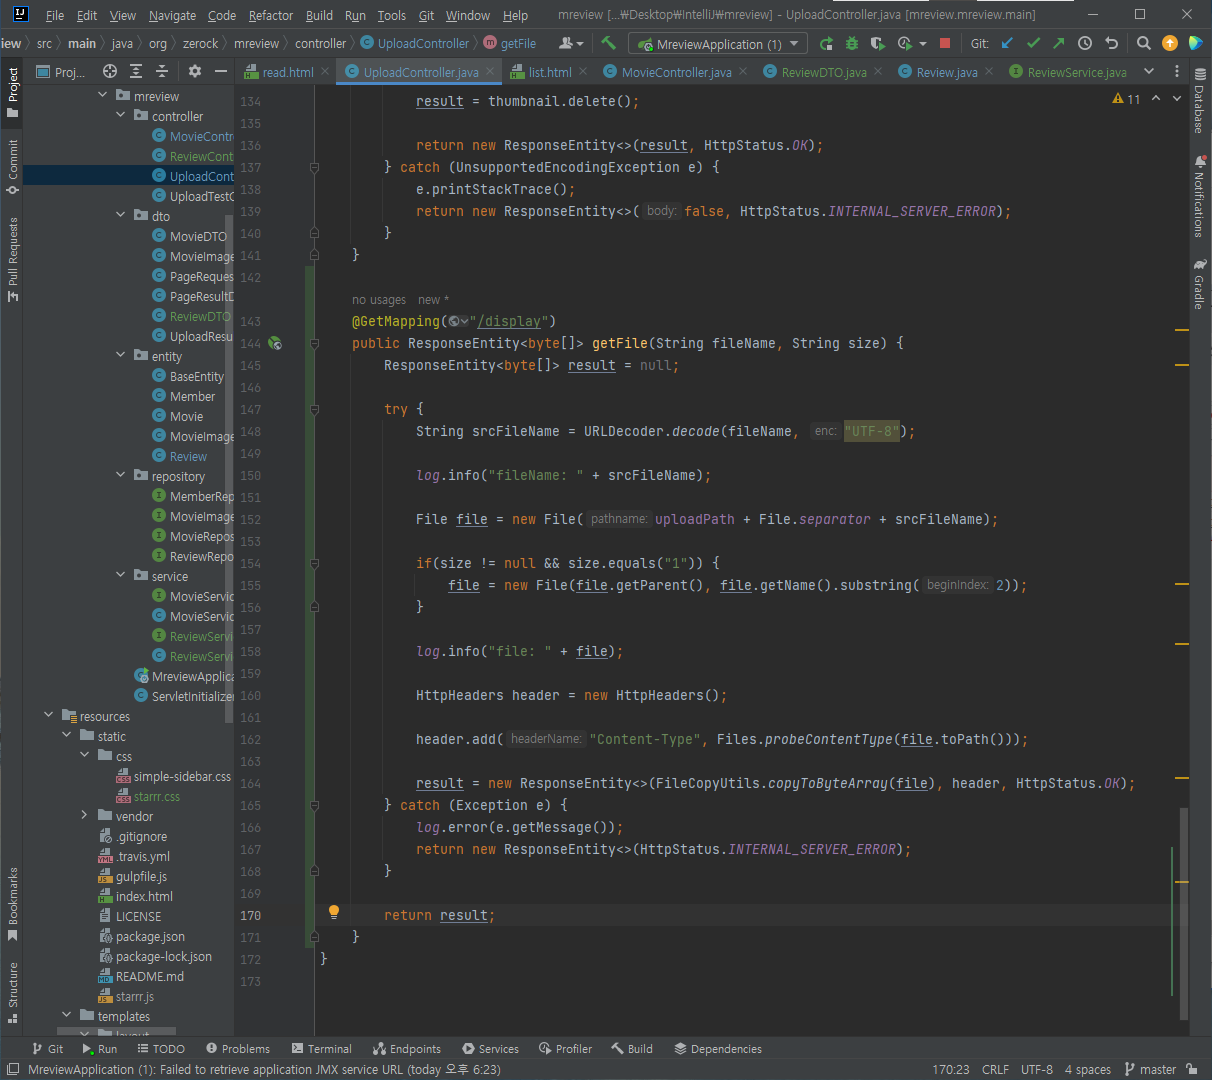The image size is (1212, 1080).
Task: Select opened file target icon in Project panel
Action: [110, 71]
